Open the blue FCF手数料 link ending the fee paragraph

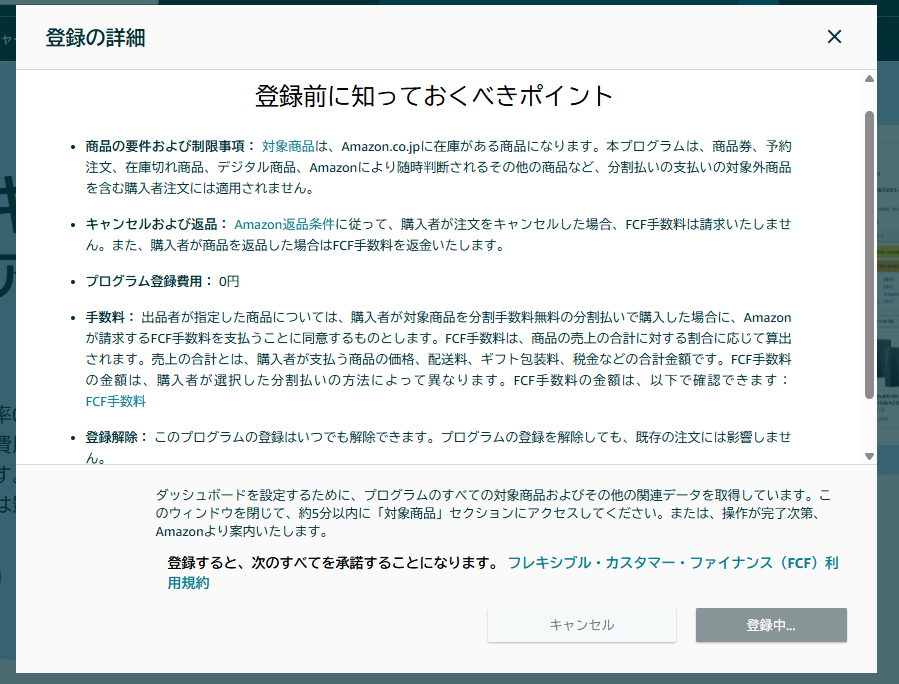[116, 401]
